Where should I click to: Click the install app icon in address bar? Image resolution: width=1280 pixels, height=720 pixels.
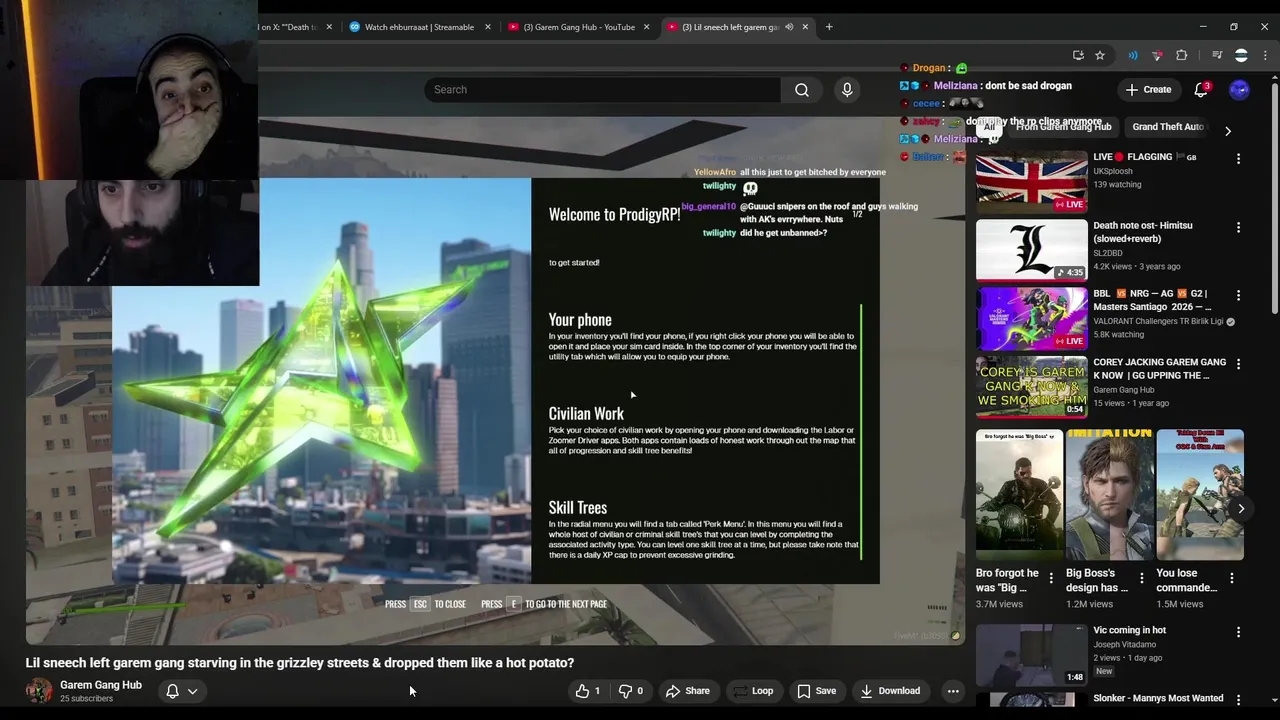point(1078,55)
